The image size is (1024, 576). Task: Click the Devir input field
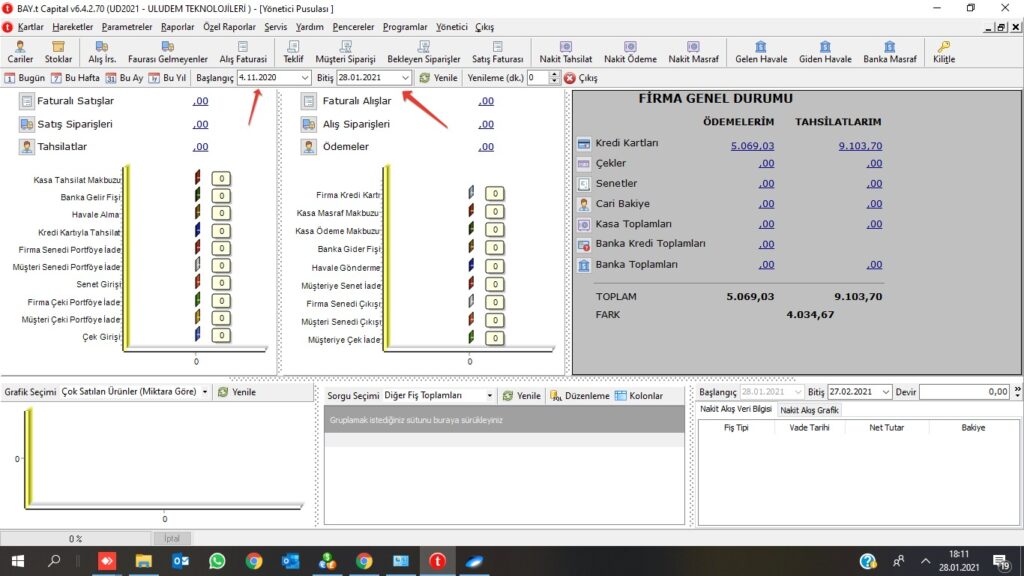964,392
